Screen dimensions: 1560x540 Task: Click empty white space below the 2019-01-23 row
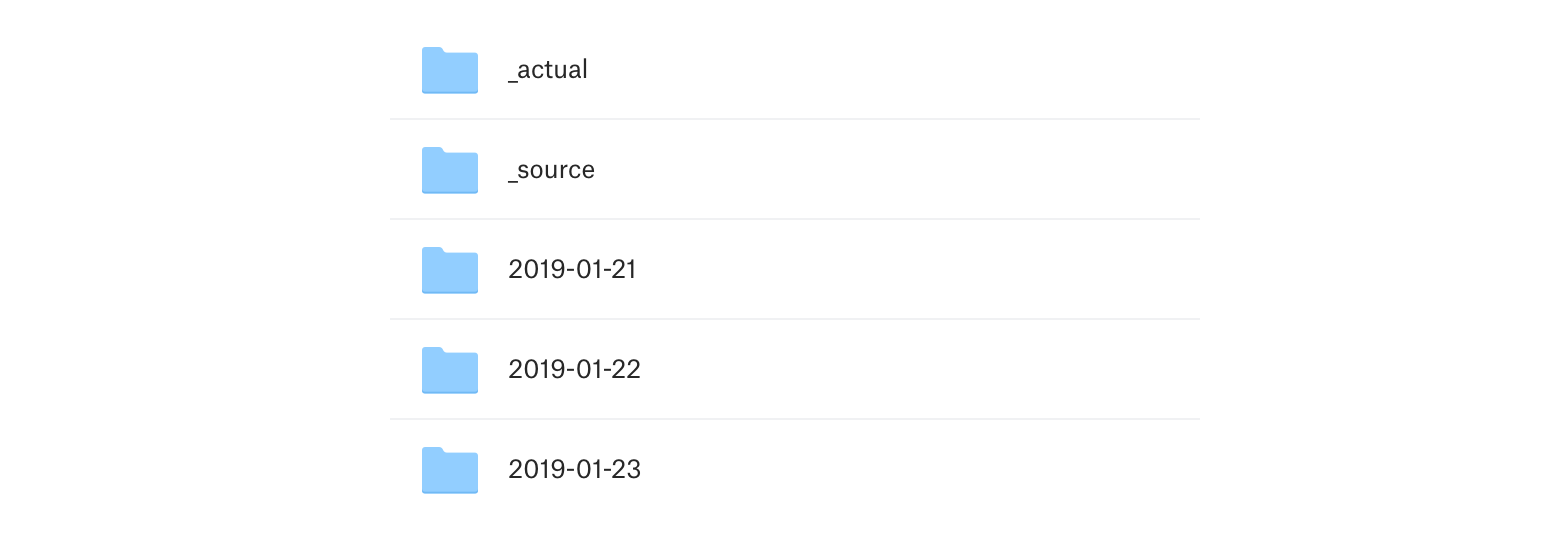[x=780, y=520]
